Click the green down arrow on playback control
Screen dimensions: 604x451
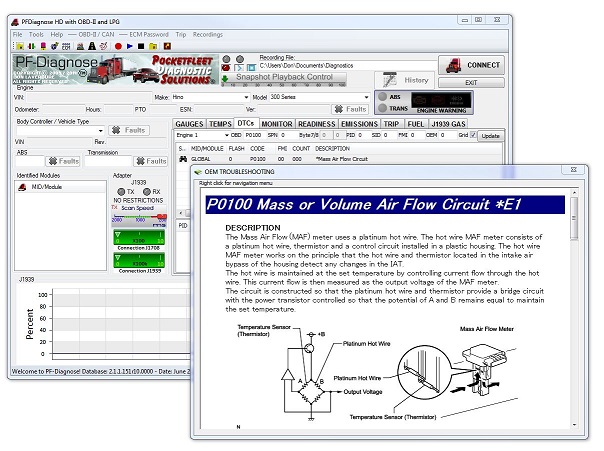click(225, 79)
